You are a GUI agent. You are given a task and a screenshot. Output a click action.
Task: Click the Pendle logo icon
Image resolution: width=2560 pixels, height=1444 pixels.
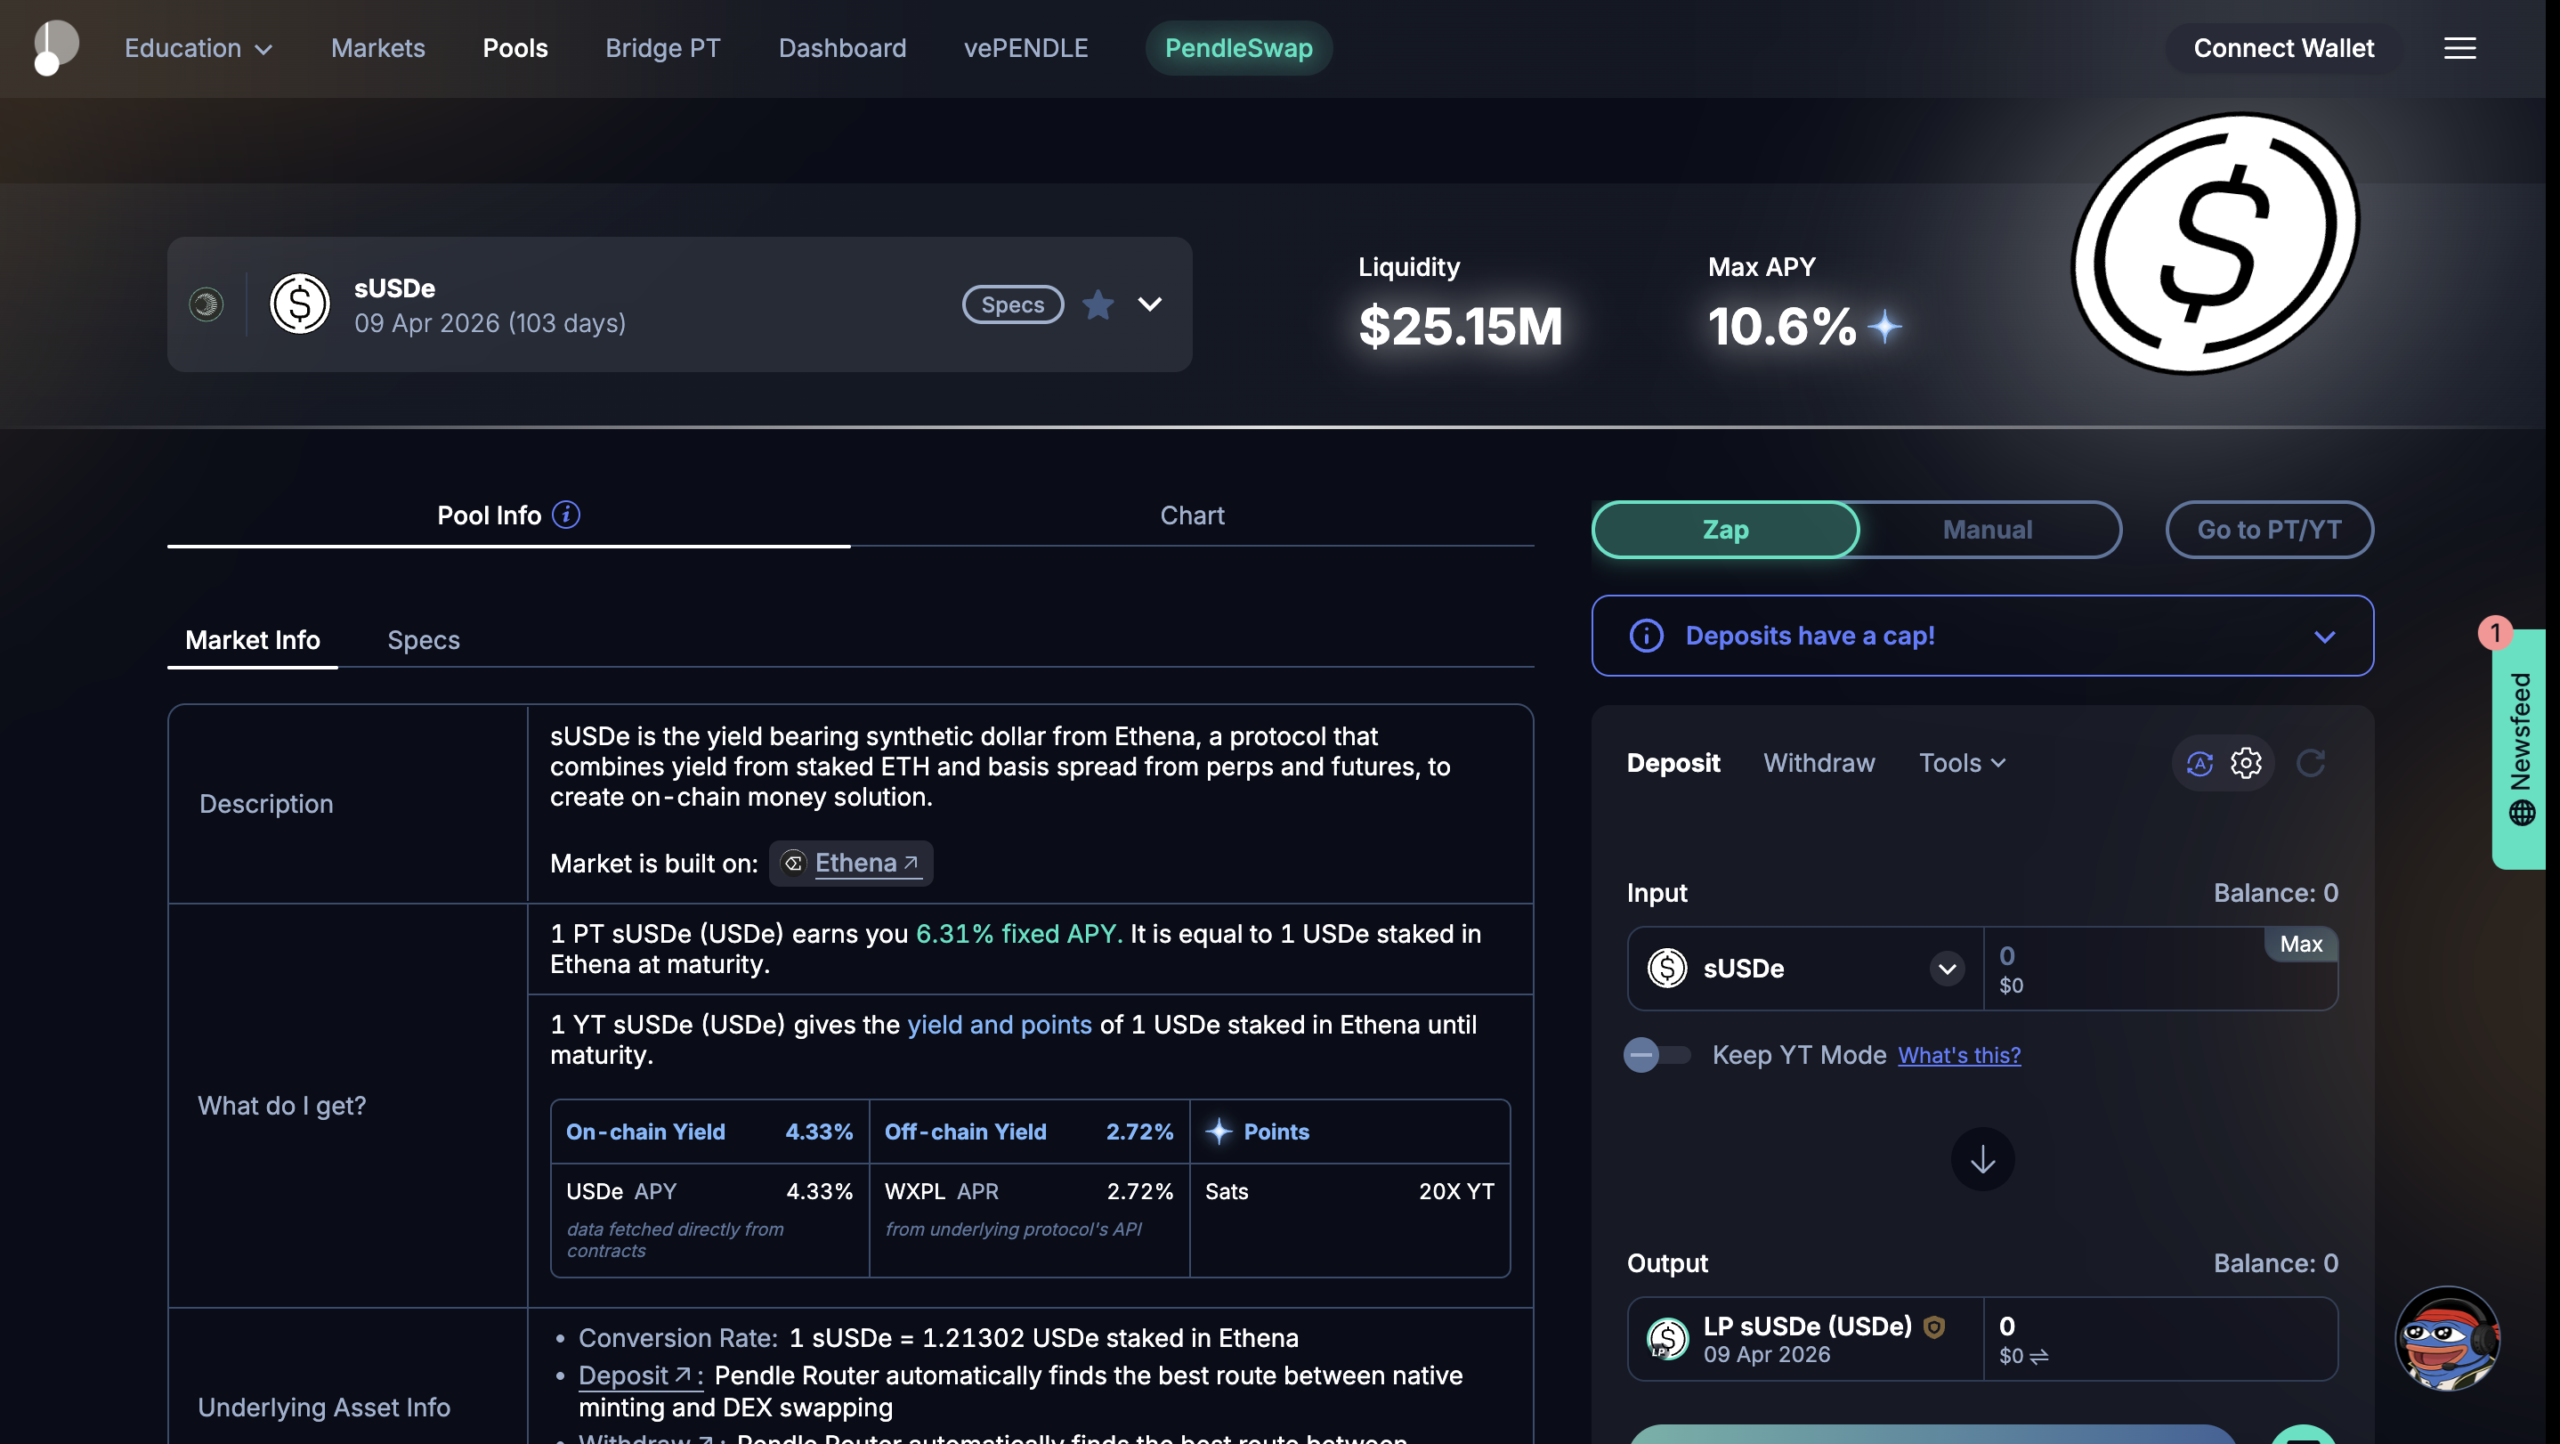[55, 47]
